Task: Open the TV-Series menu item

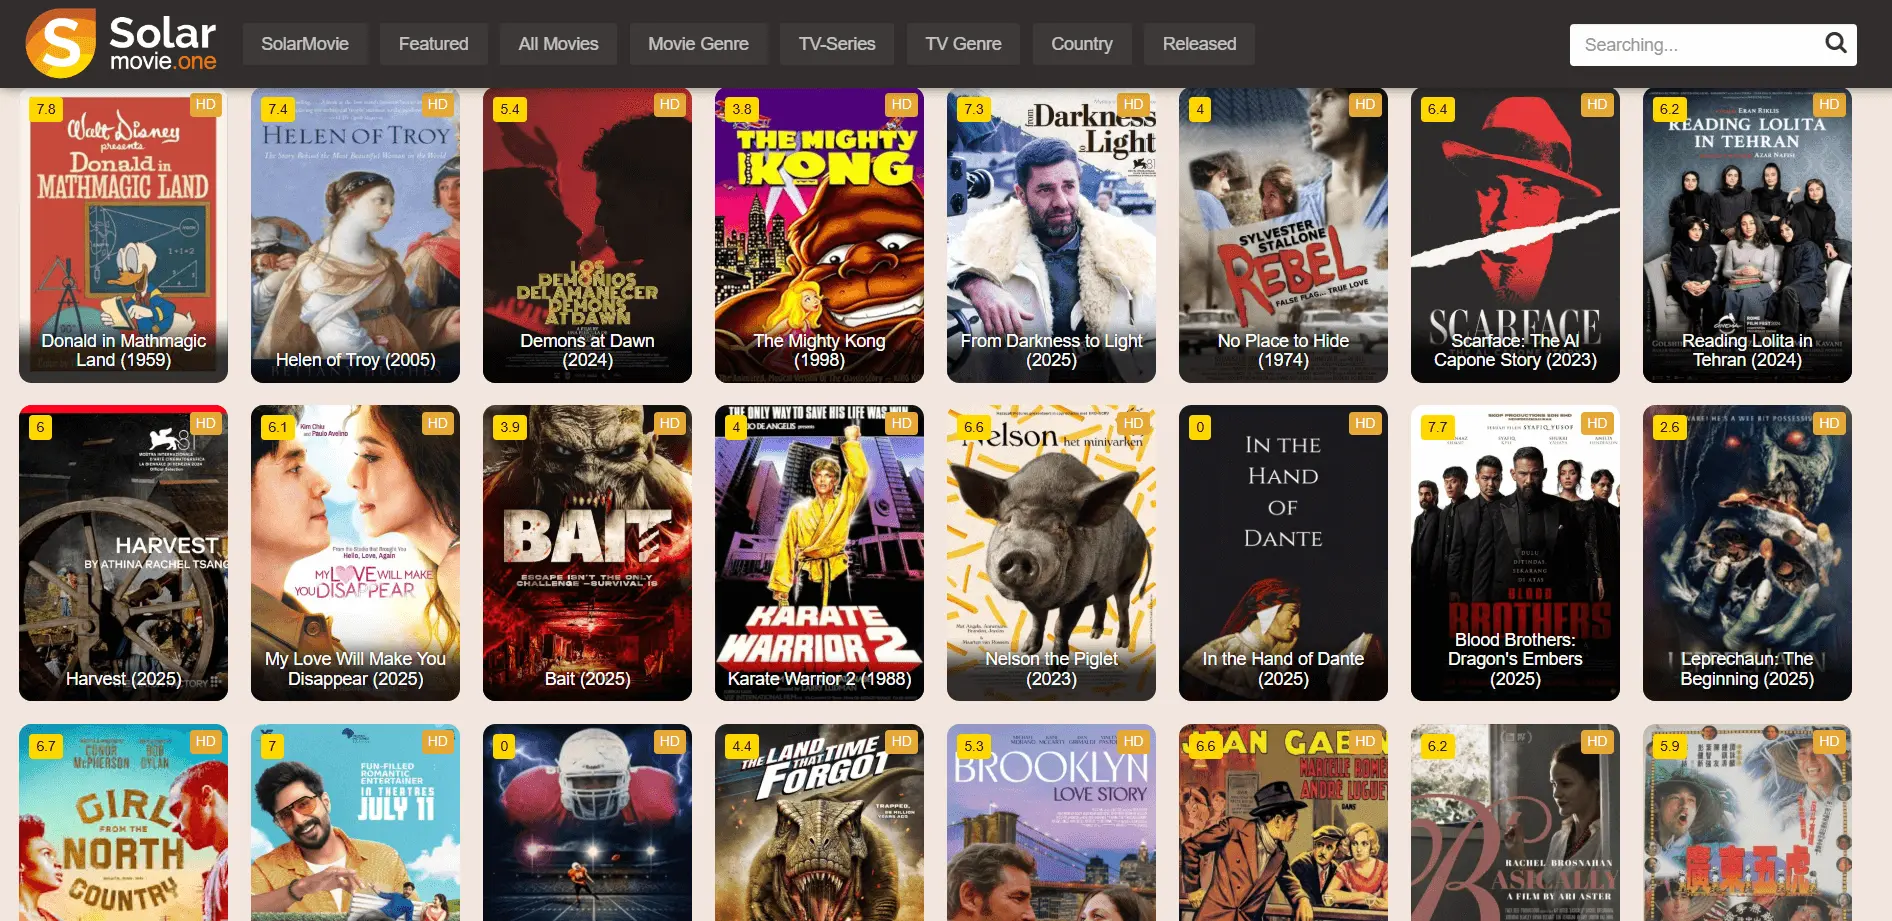Action: coord(837,44)
